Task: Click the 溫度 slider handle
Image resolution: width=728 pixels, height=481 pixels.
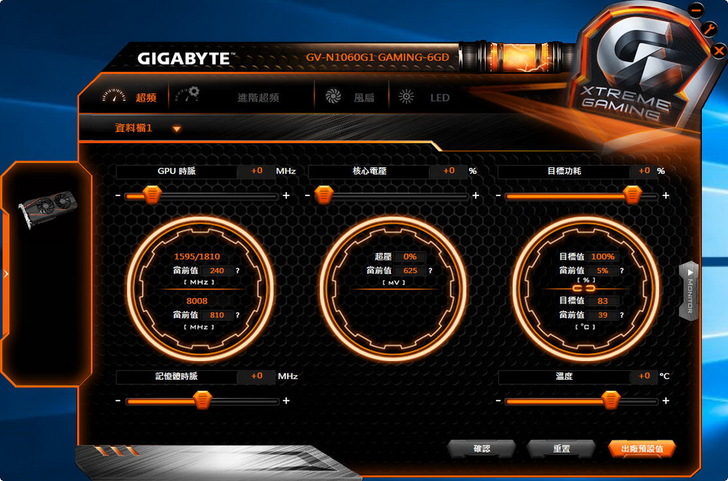Action: point(611,400)
